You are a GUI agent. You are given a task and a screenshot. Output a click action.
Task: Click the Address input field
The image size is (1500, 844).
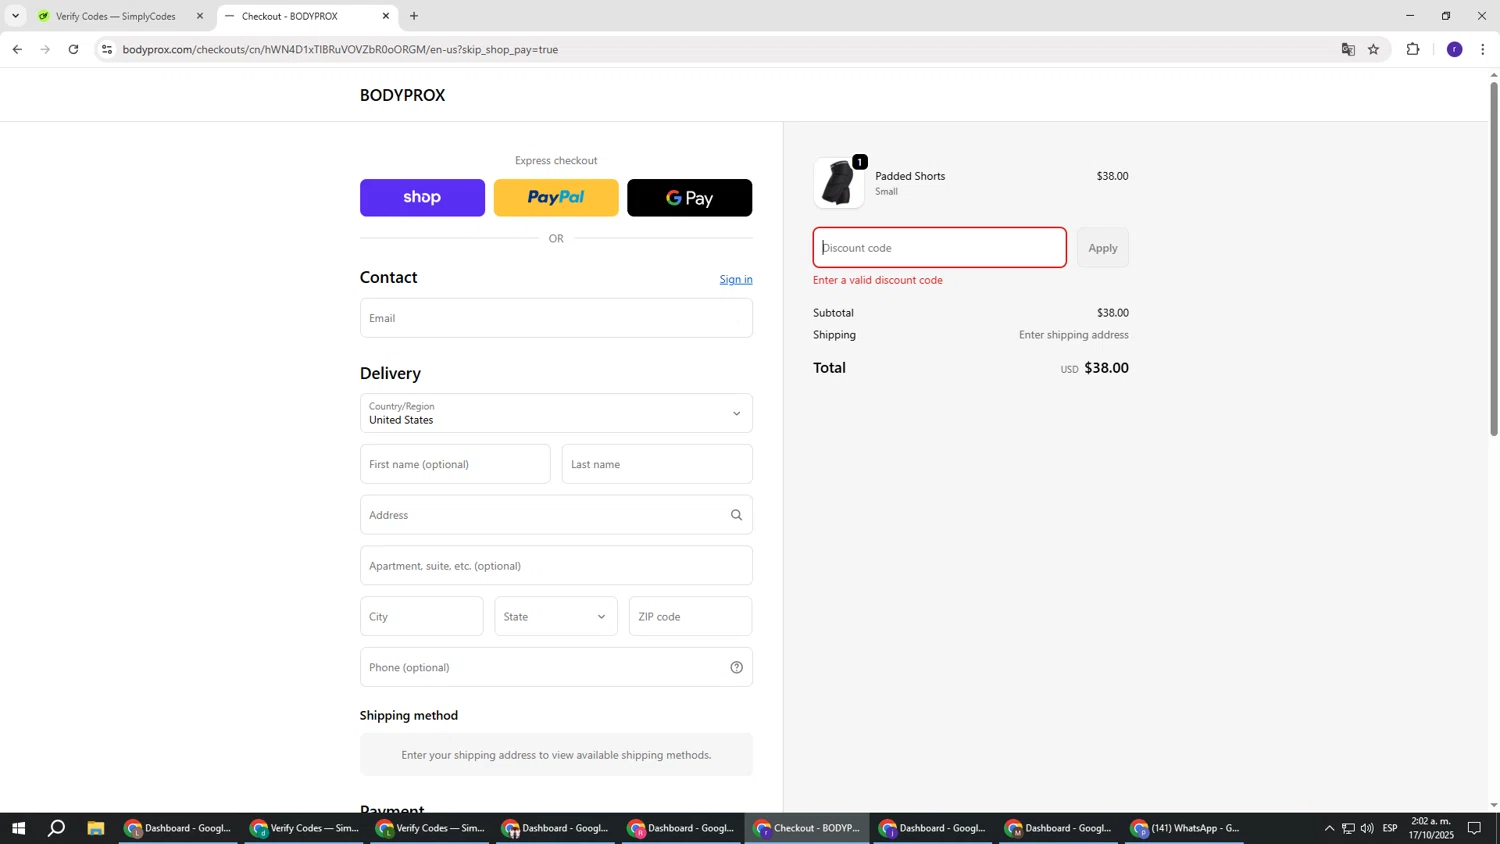556,515
